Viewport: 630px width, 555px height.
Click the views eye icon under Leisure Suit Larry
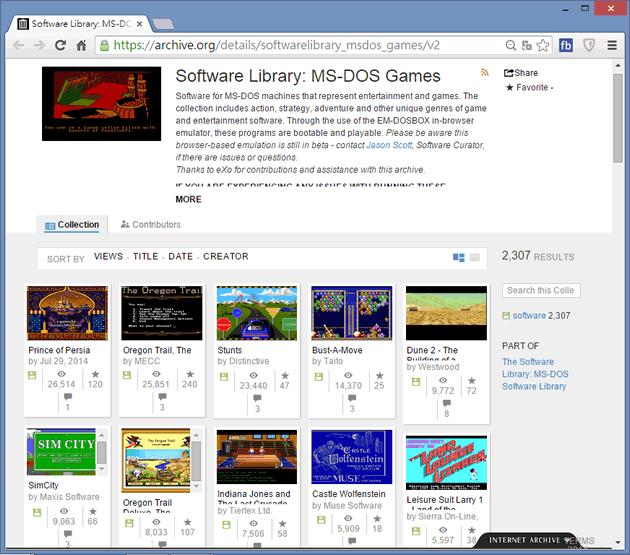(x=443, y=530)
